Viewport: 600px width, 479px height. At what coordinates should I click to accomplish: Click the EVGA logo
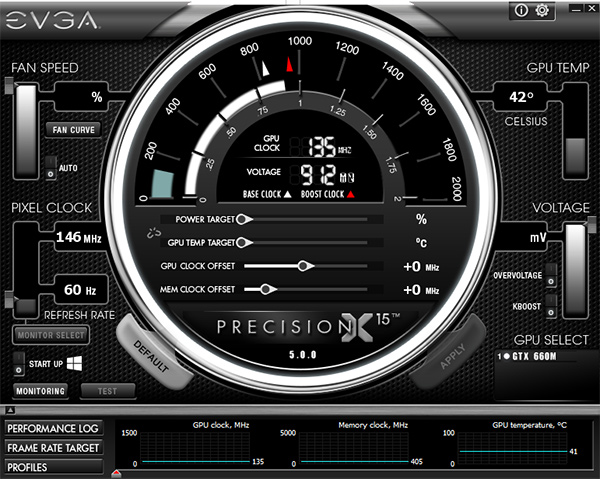[x=52, y=20]
